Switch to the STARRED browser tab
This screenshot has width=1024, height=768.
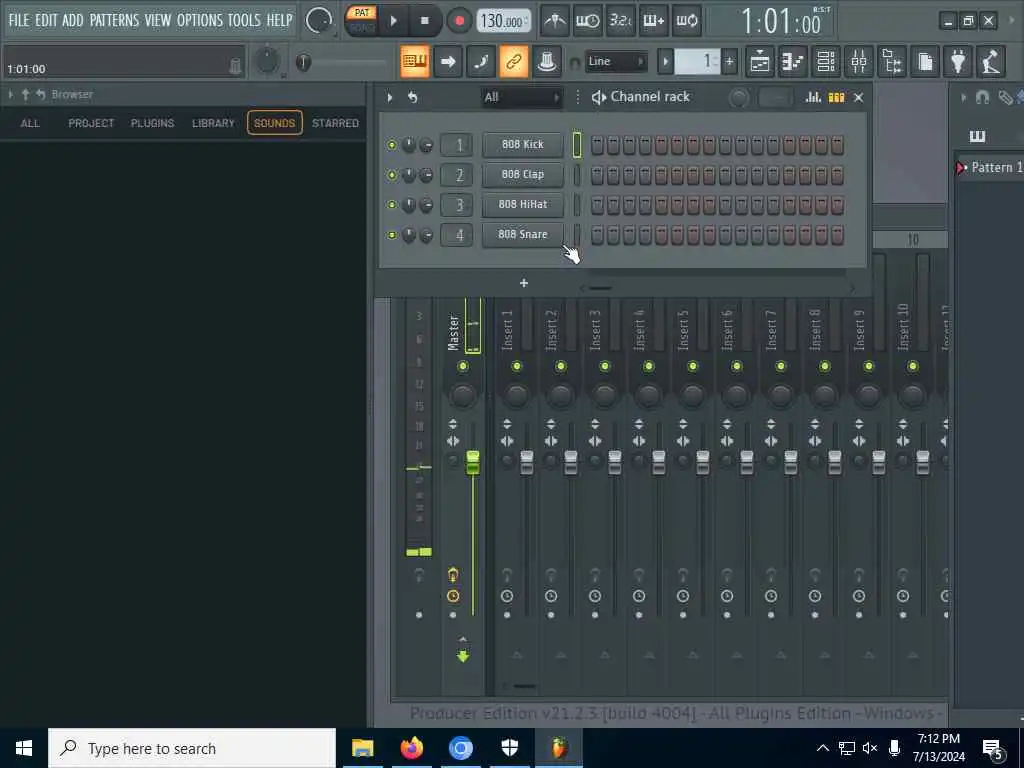coord(336,123)
